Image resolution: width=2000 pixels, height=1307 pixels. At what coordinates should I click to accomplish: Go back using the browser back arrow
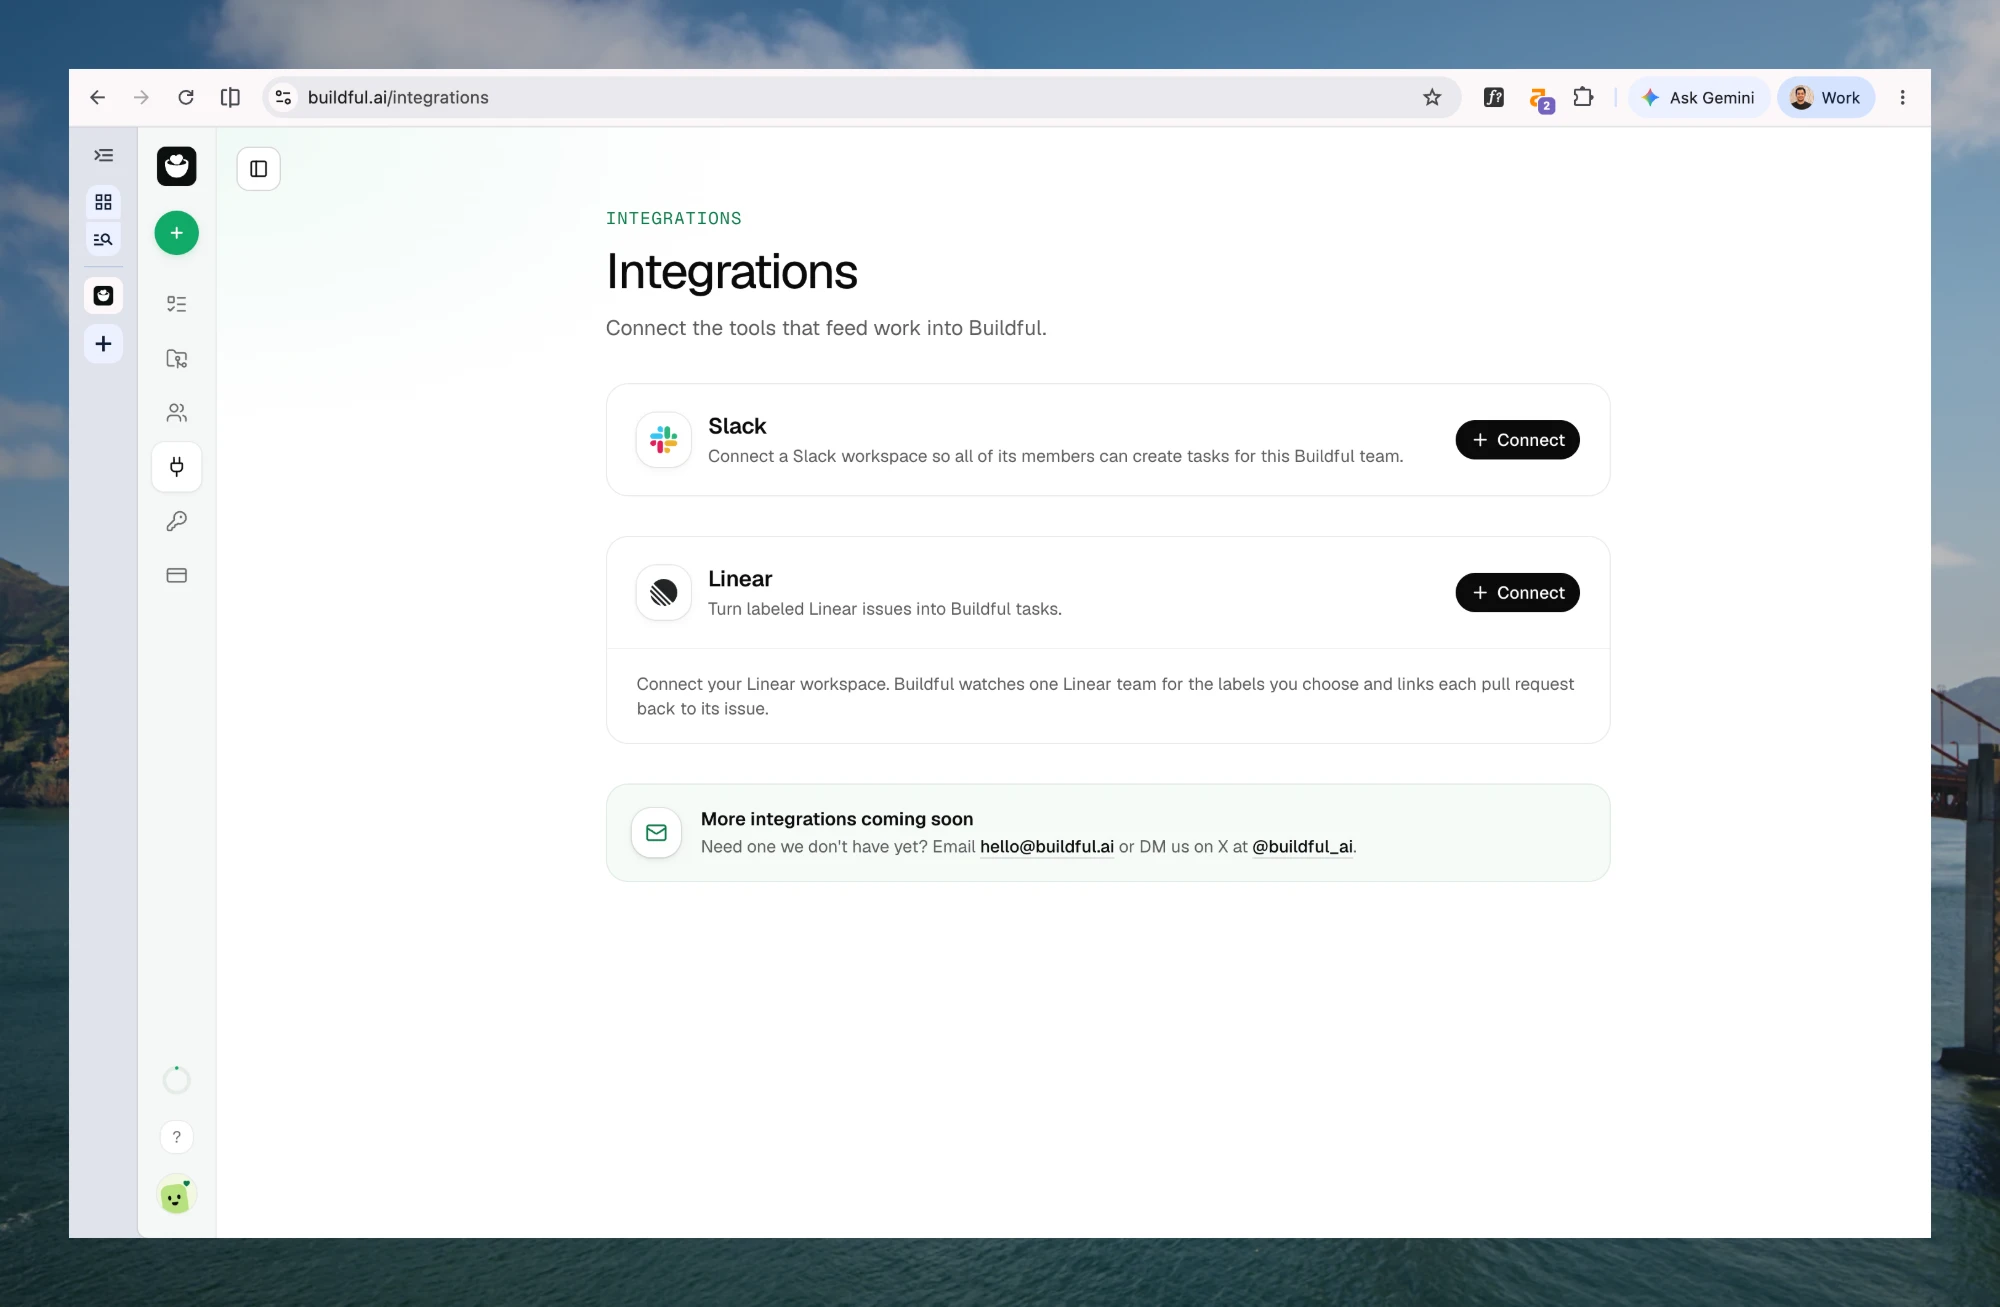(97, 97)
